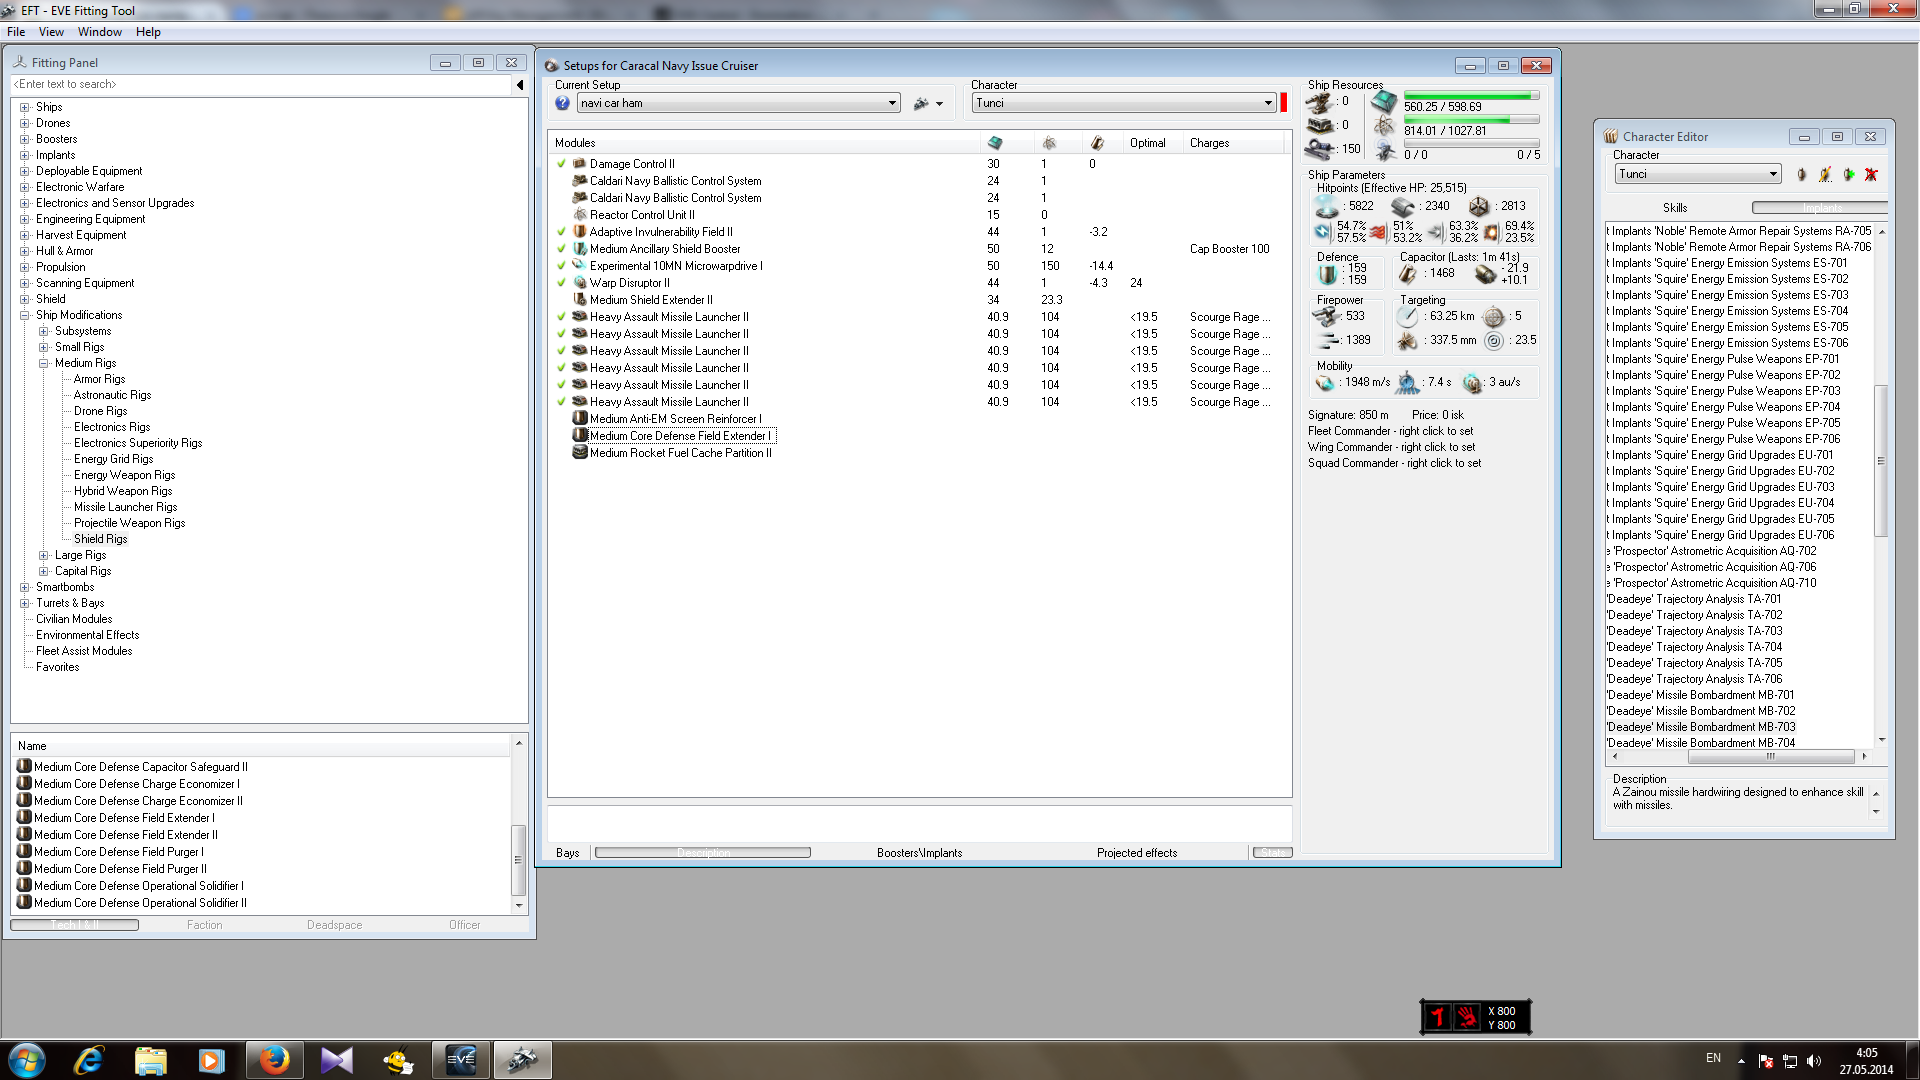Switch to the Skills tab in Character Editor

pyautogui.click(x=1675, y=208)
